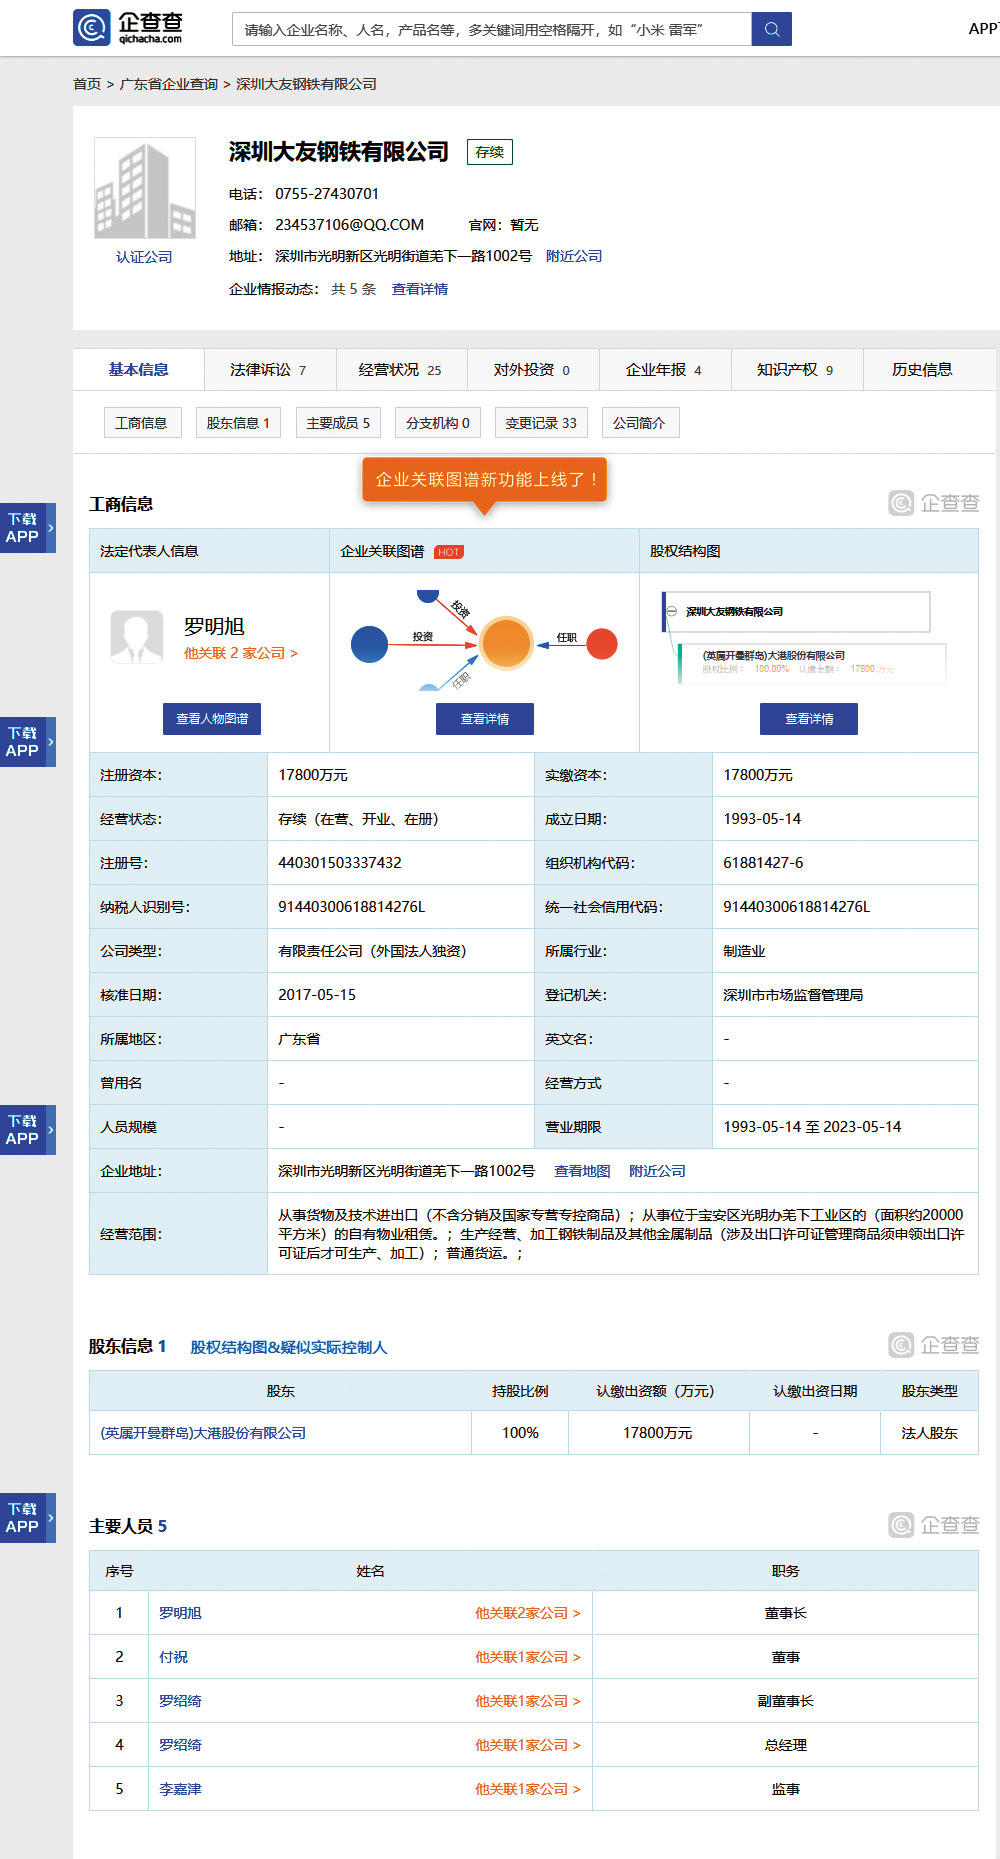The height and width of the screenshot is (1859, 1000).
Task: Click the phone number 0755-27430701
Action: (327, 194)
